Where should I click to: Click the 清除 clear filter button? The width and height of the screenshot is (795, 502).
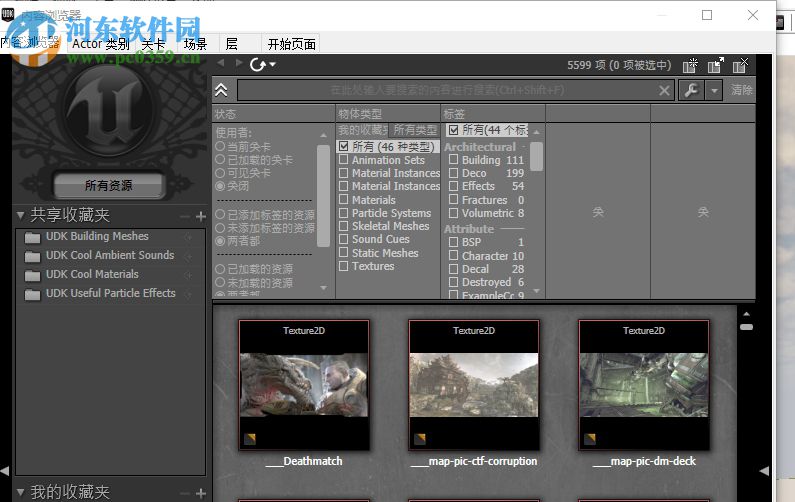741,90
